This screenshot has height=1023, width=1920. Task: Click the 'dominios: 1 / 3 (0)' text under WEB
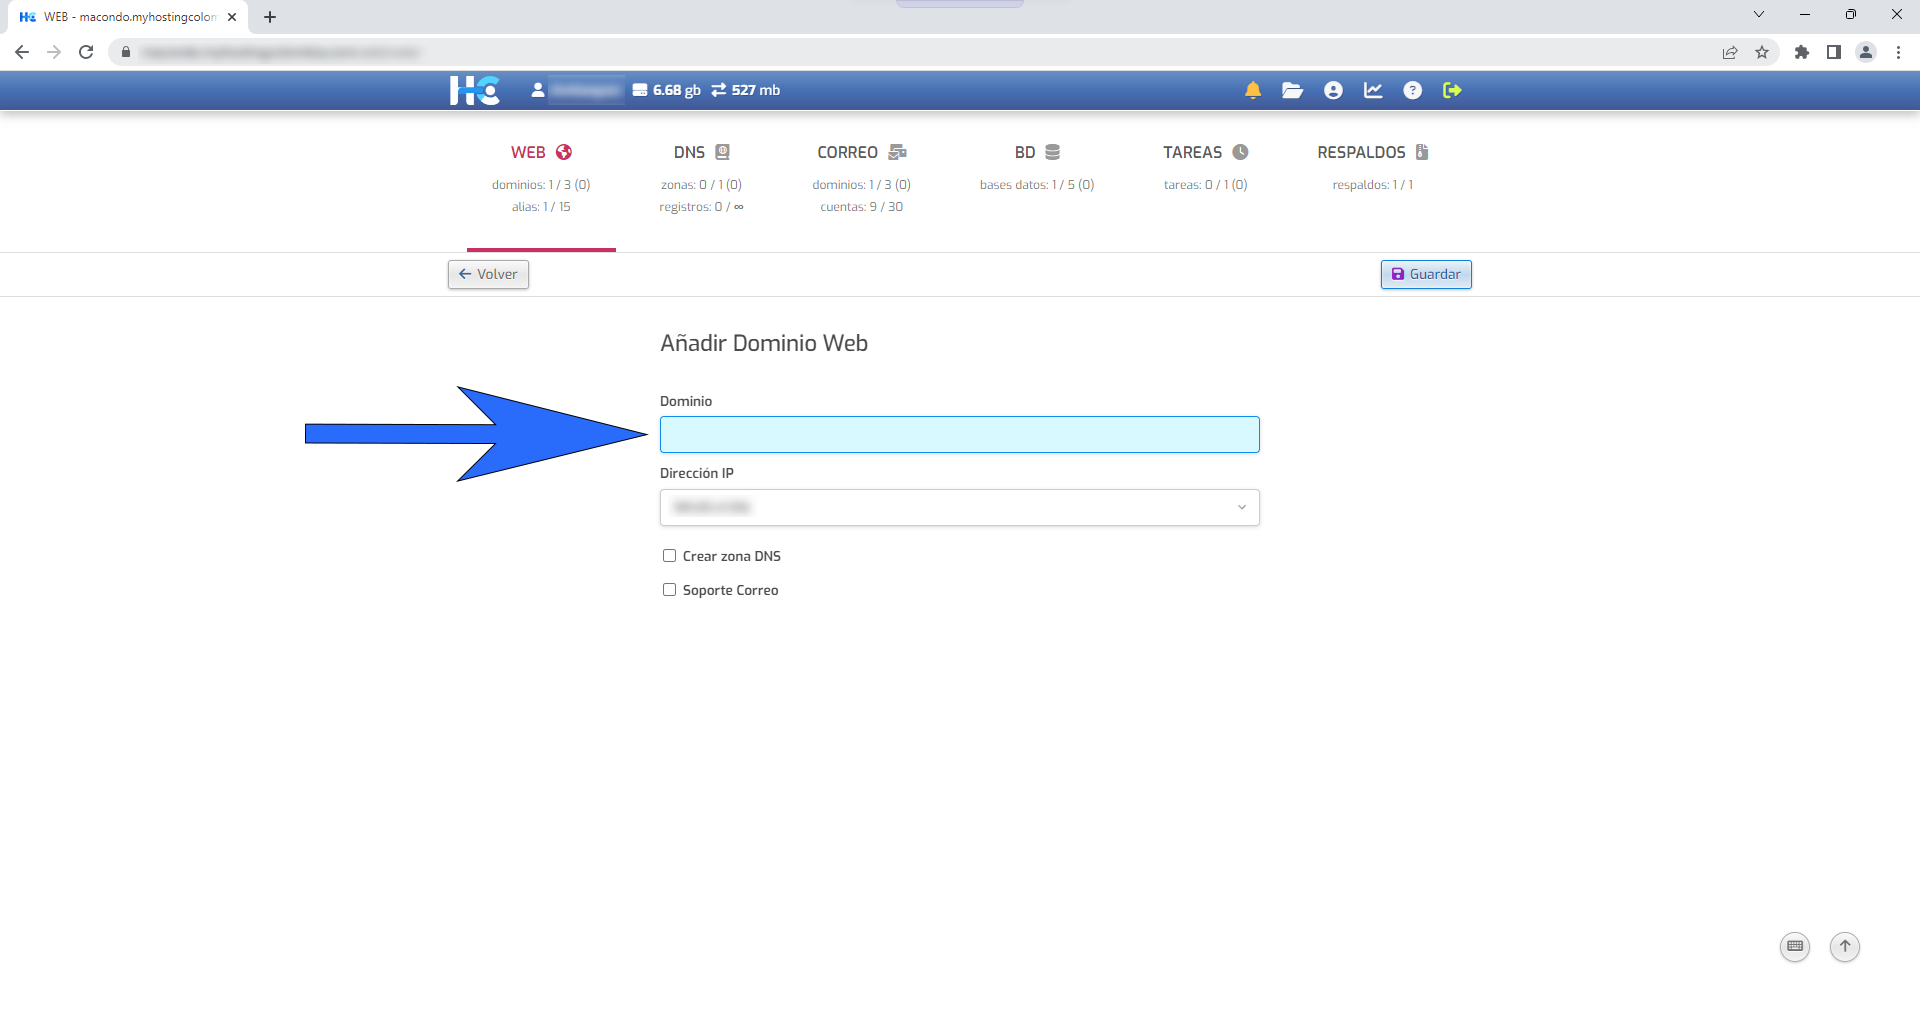pyautogui.click(x=541, y=185)
